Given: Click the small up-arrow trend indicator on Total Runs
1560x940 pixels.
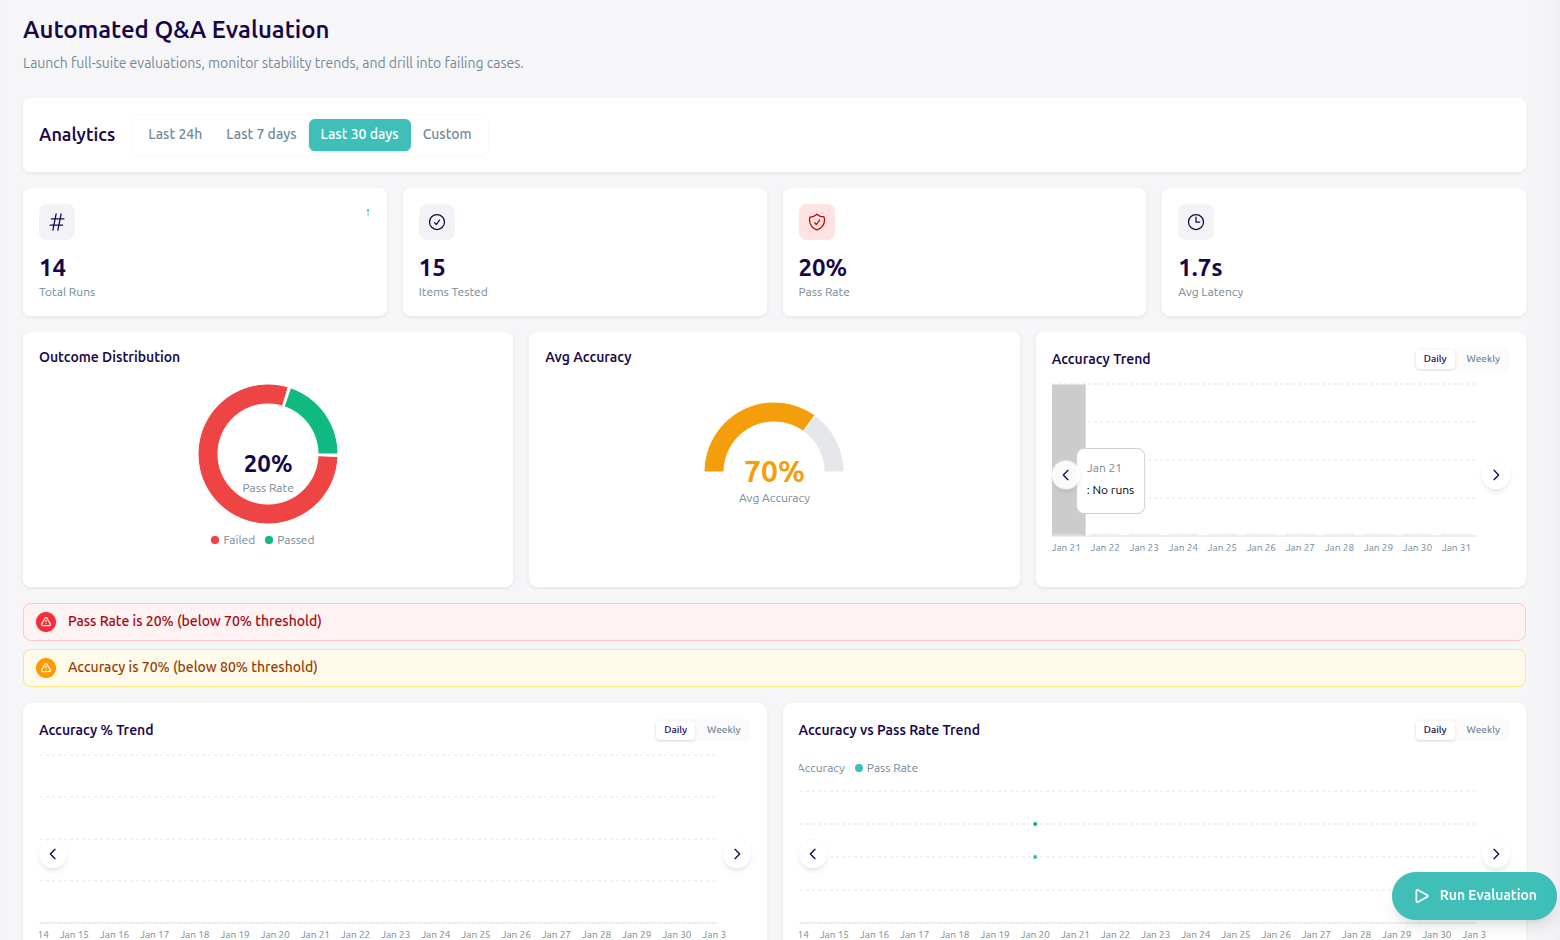Looking at the screenshot, I should pyautogui.click(x=368, y=212).
